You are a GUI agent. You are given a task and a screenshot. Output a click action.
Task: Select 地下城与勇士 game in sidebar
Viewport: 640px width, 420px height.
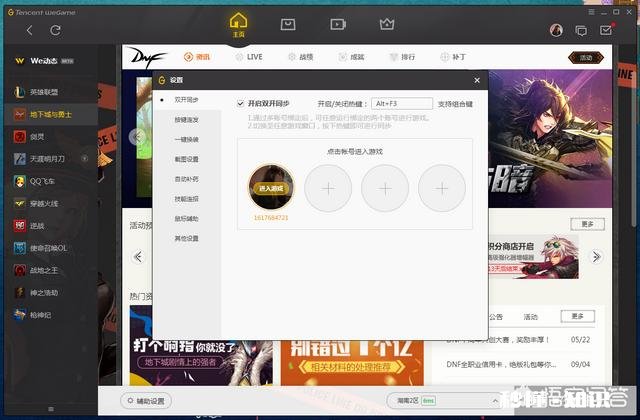pyautogui.click(x=51, y=115)
